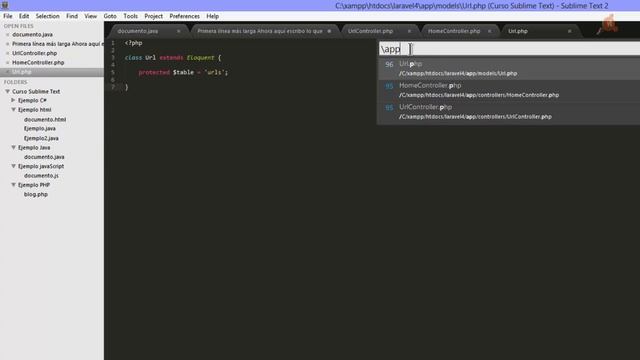Switch to the Primera línea más larga tab
640x360 pixels.
pyautogui.click(x=260, y=31)
